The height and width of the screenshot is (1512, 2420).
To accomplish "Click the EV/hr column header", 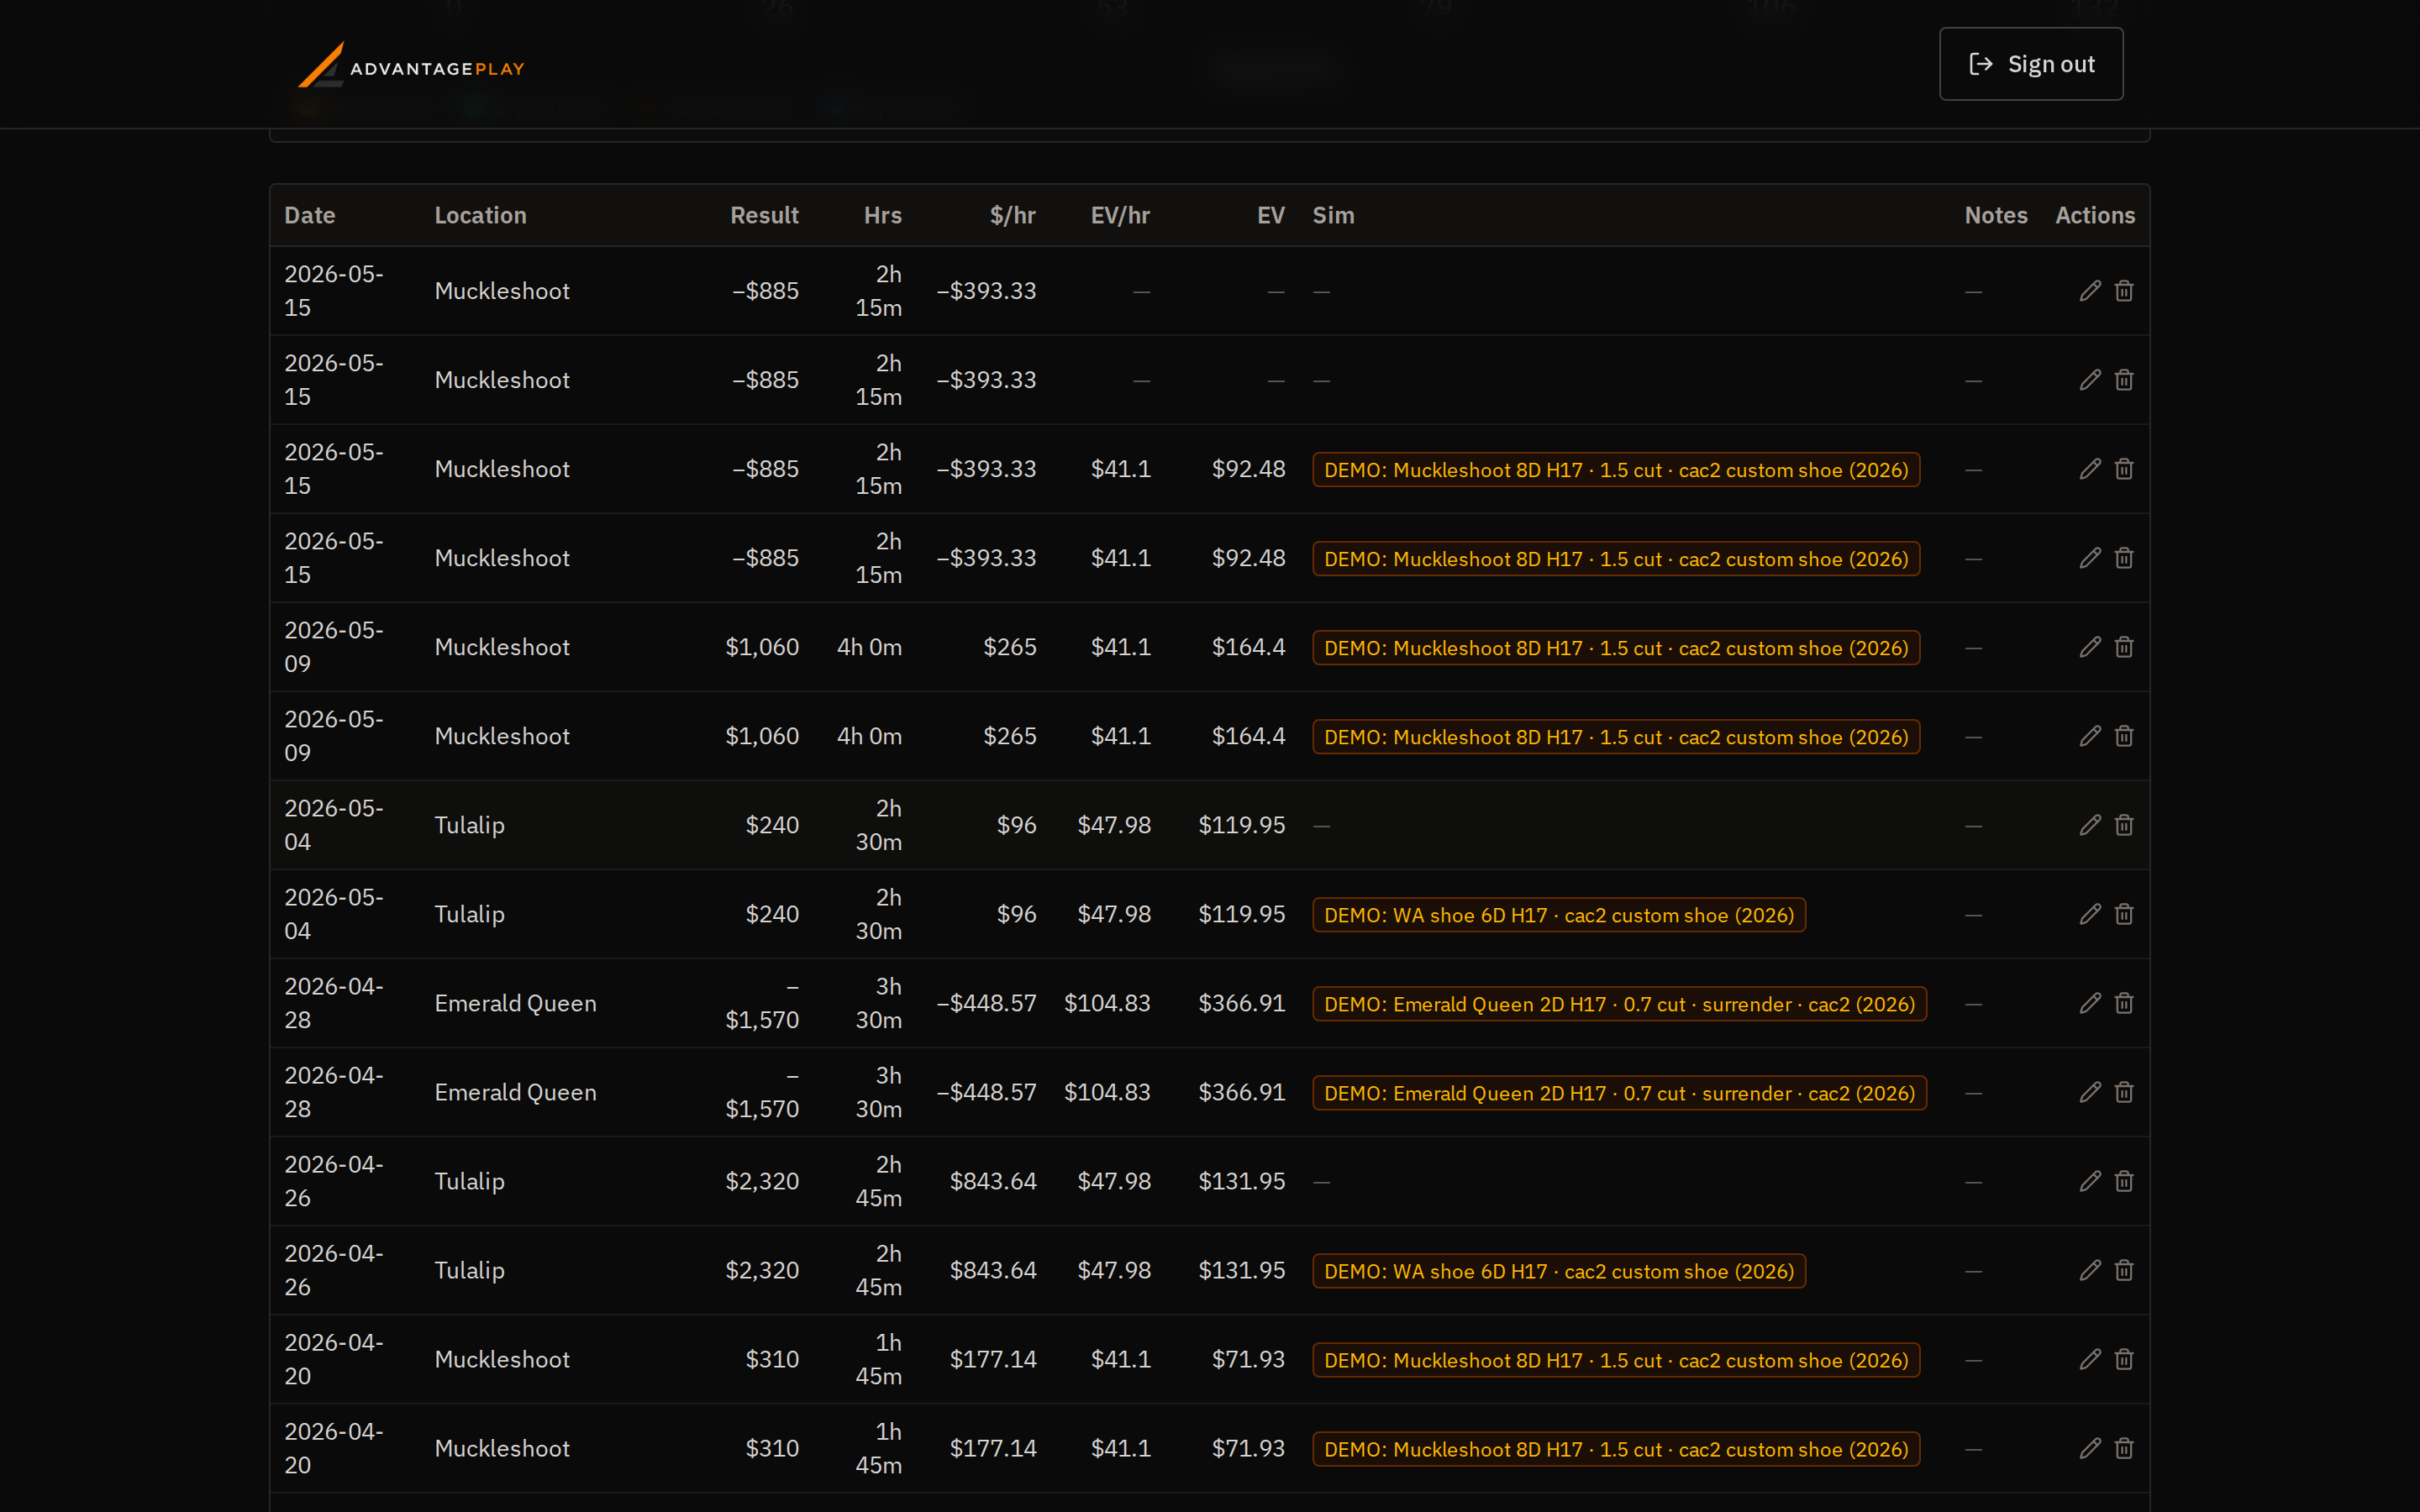I will pos(1120,215).
